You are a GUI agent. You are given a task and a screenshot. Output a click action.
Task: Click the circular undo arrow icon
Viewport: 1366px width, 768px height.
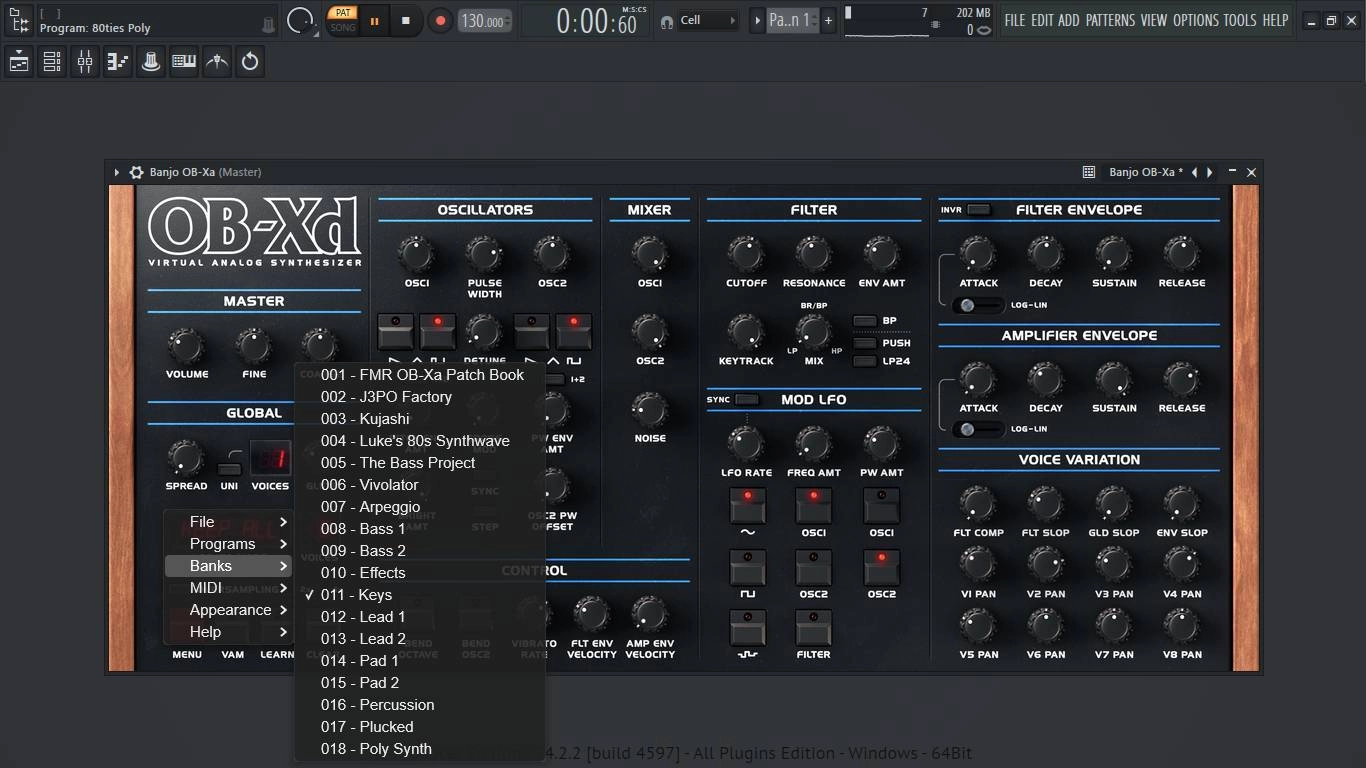tap(250, 62)
